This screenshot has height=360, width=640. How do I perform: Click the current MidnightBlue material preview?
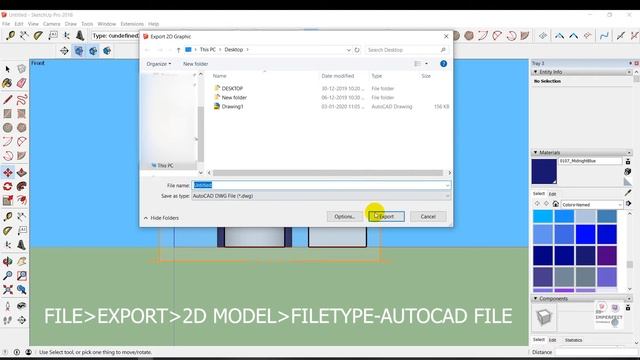pyautogui.click(x=544, y=171)
